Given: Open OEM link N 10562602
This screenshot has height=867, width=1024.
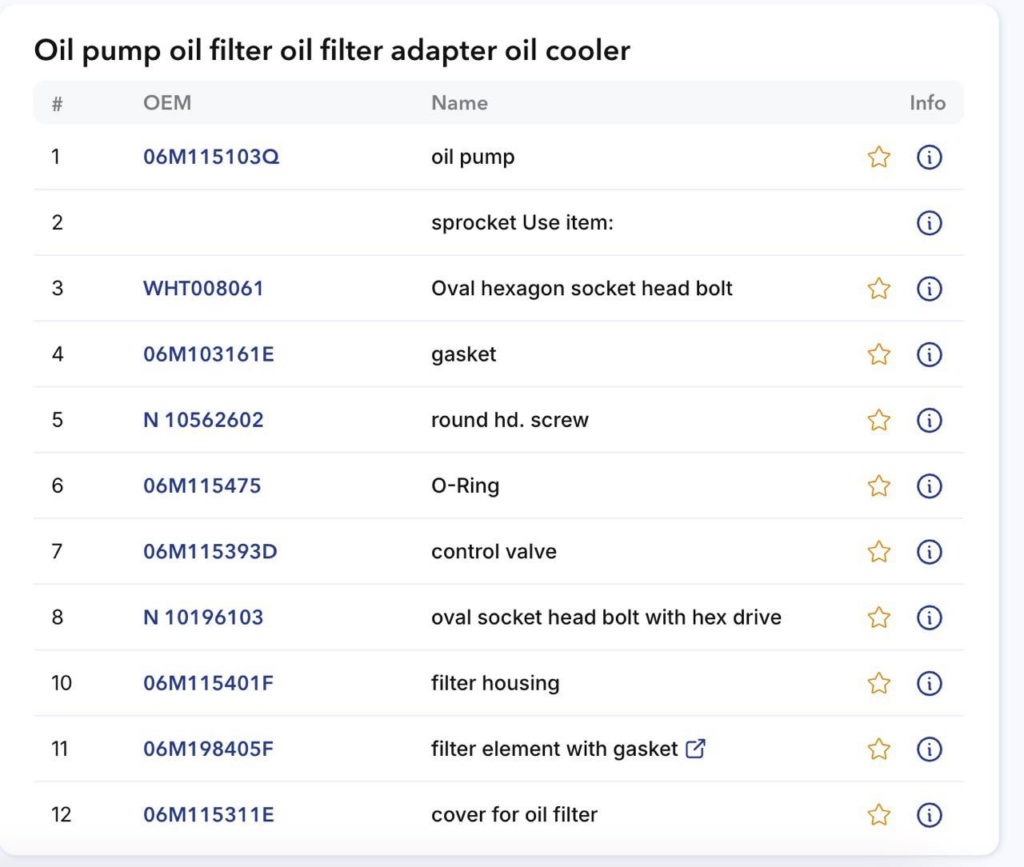Looking at the screenshot, I should click(x=203, y=420).
